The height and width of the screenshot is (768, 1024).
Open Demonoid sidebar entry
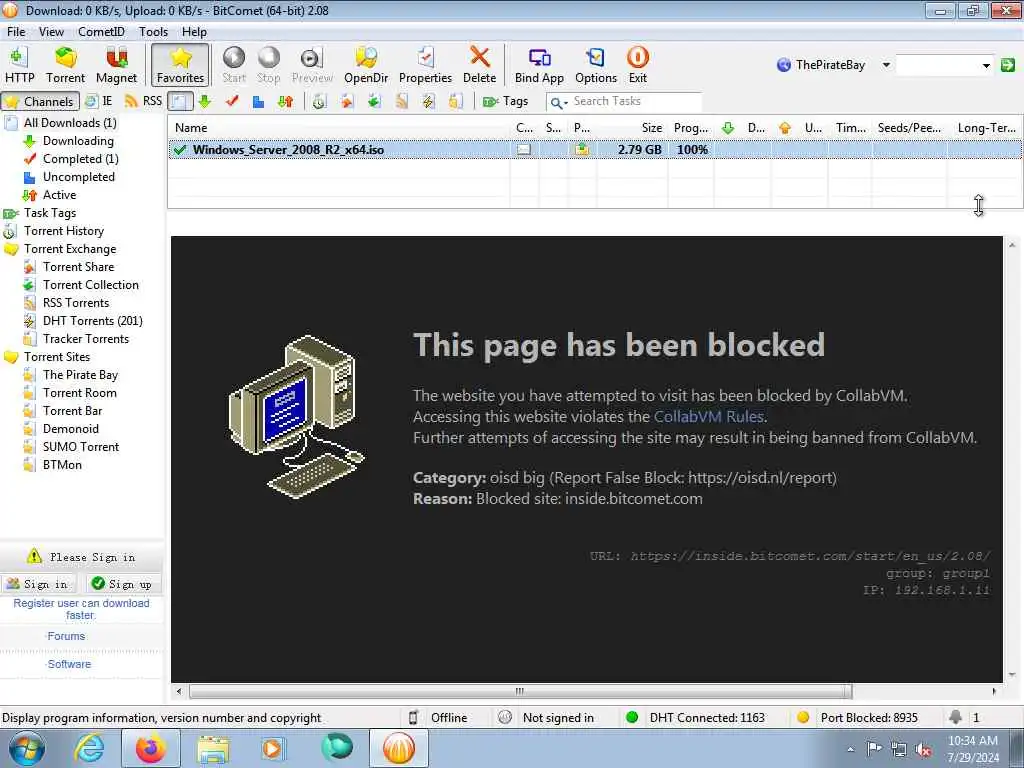click(71, 429)
